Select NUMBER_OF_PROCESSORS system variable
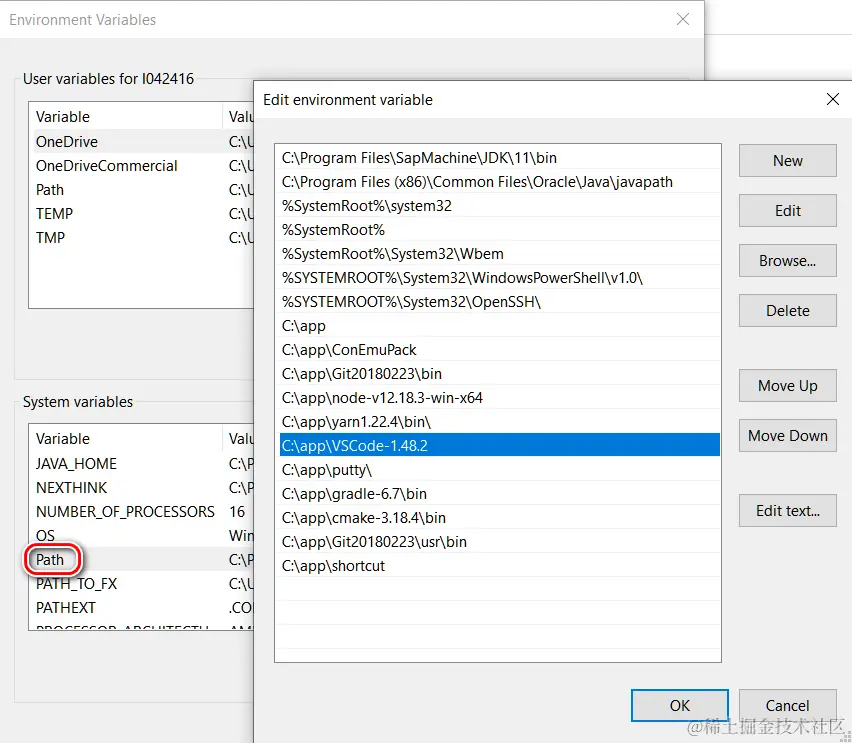852x743 pixels. 141,511
